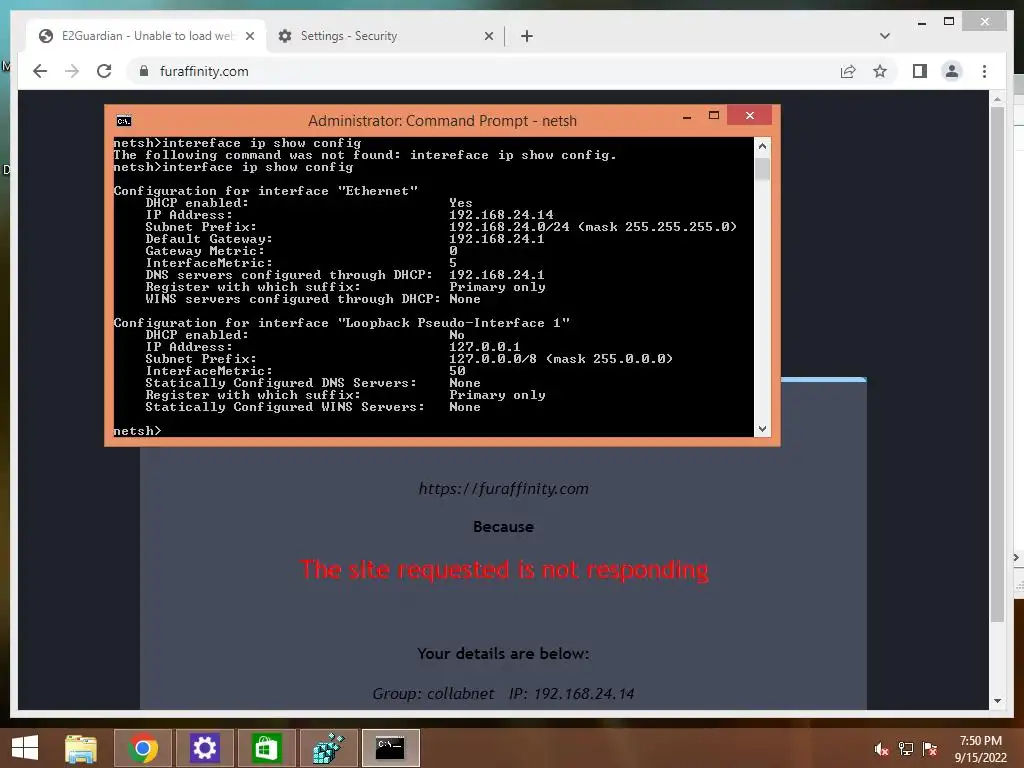Click the furaffinity.com address bar
The width and height of the screenshot is (1024, 768).
(483, 71)
